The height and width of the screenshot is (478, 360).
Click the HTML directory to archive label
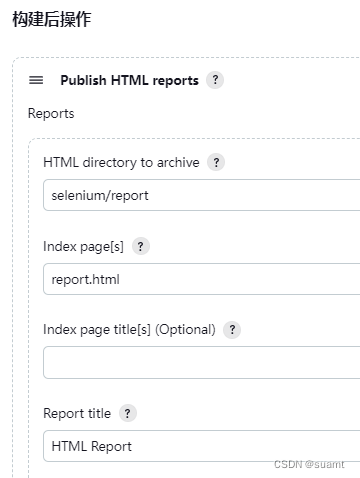click(121, 162)
